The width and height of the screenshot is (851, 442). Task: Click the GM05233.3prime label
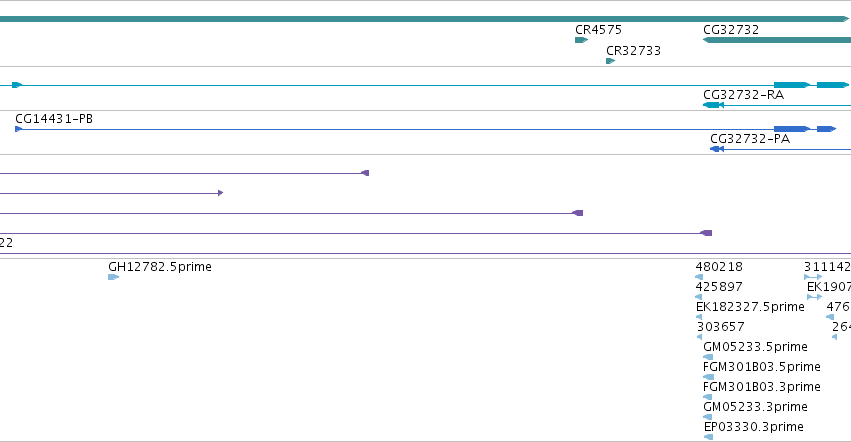(x=755, y=407)
